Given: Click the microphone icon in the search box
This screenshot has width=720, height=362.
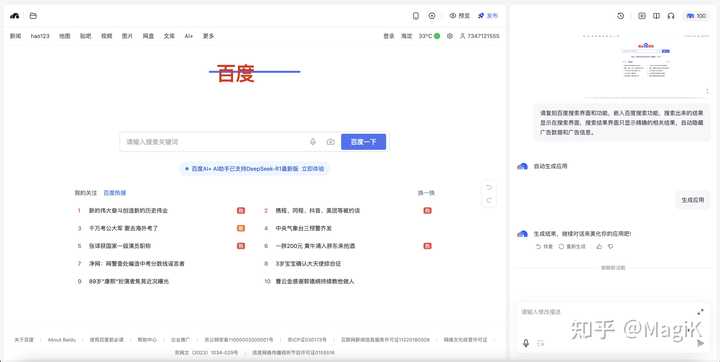Looking at the screenshot, I should 313,142.
